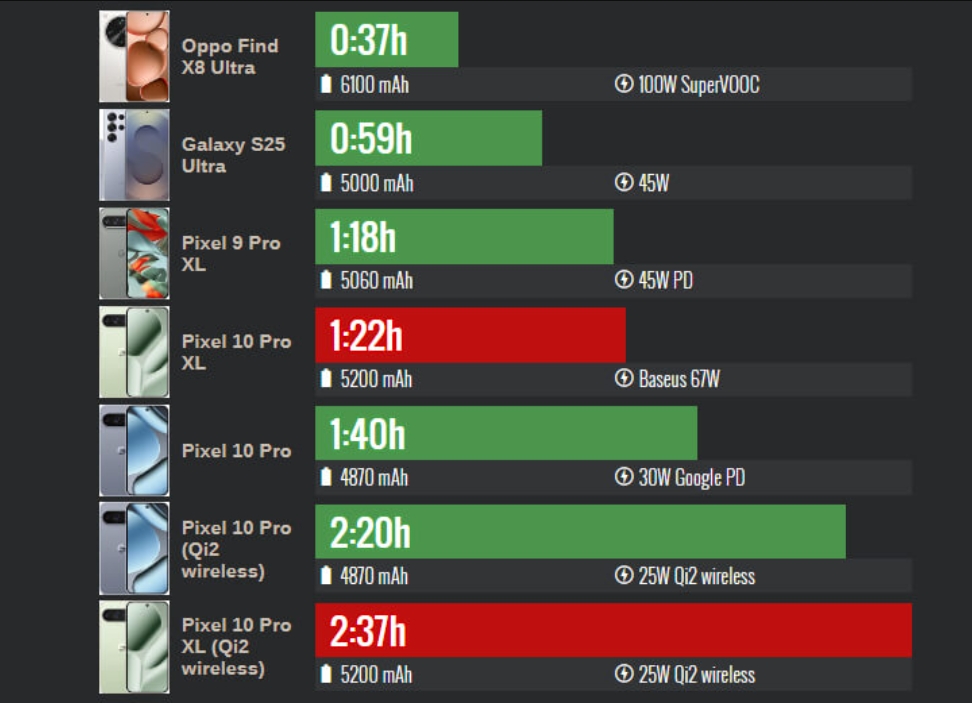Click the Pixel 10 Pro (Qi2 wireless) name
This screenshot has height=703, width=972.
[x=236, y=549]
